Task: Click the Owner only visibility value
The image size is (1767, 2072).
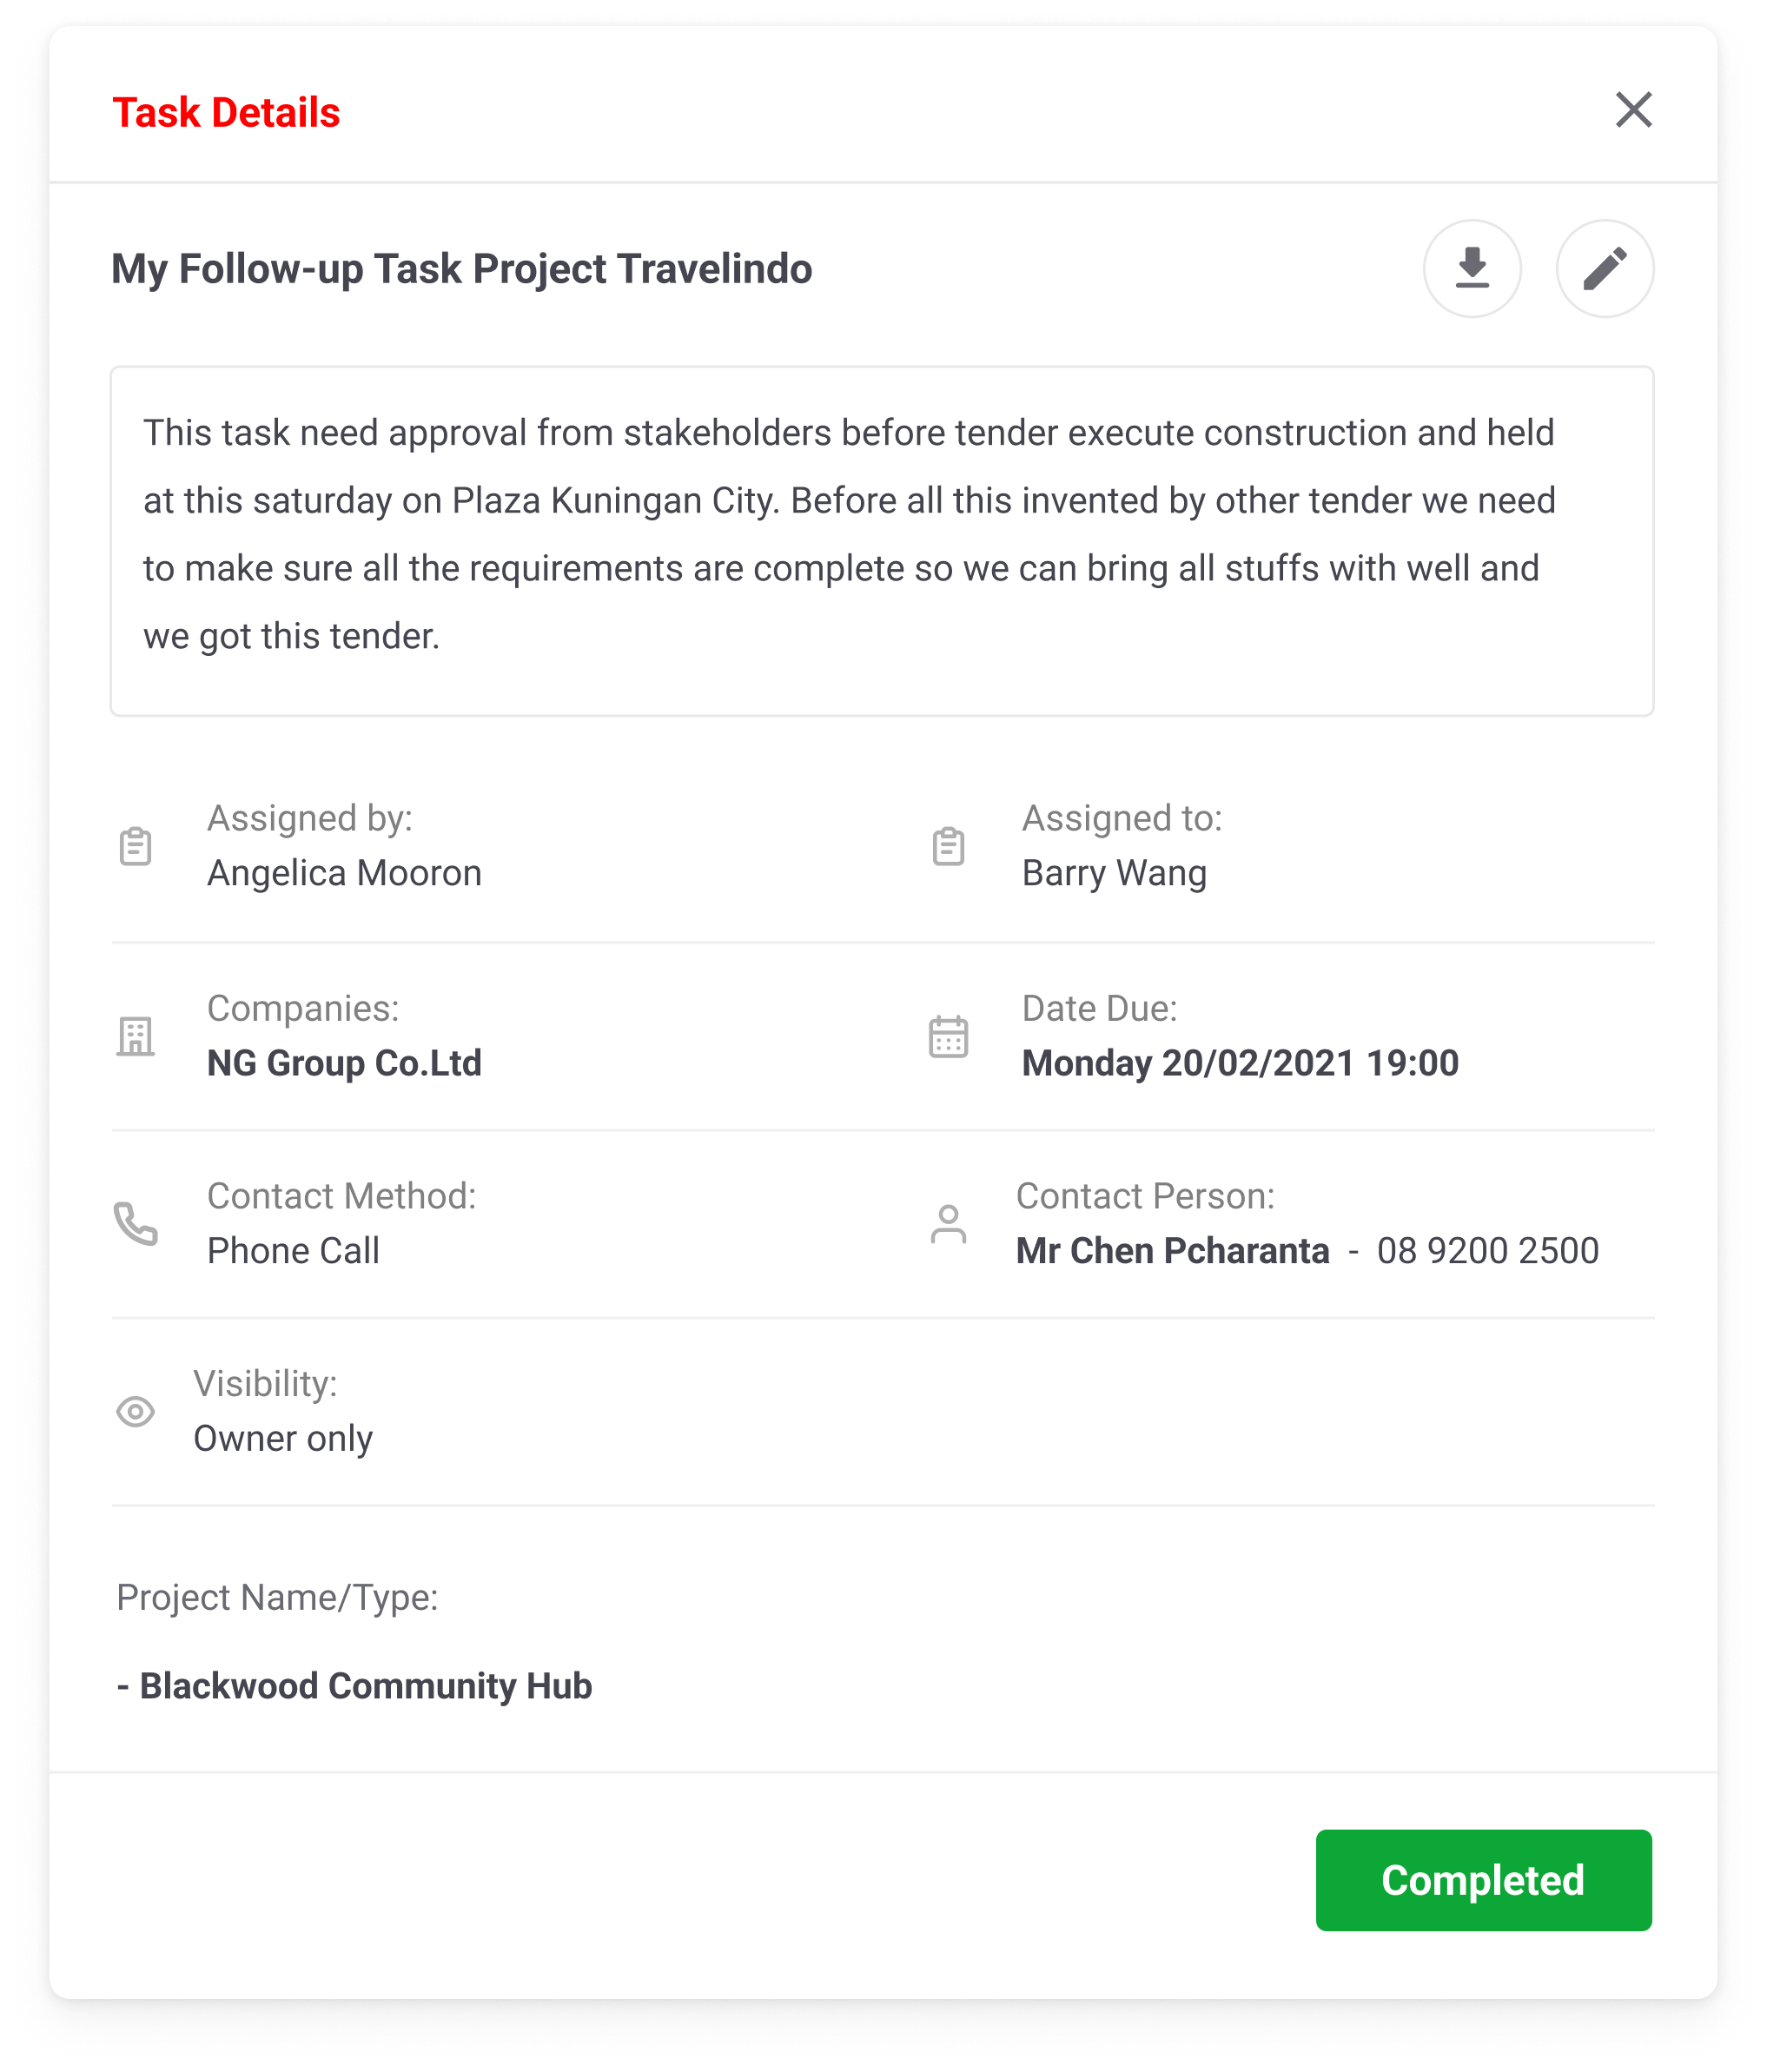Action: [x=283, y=1438]
